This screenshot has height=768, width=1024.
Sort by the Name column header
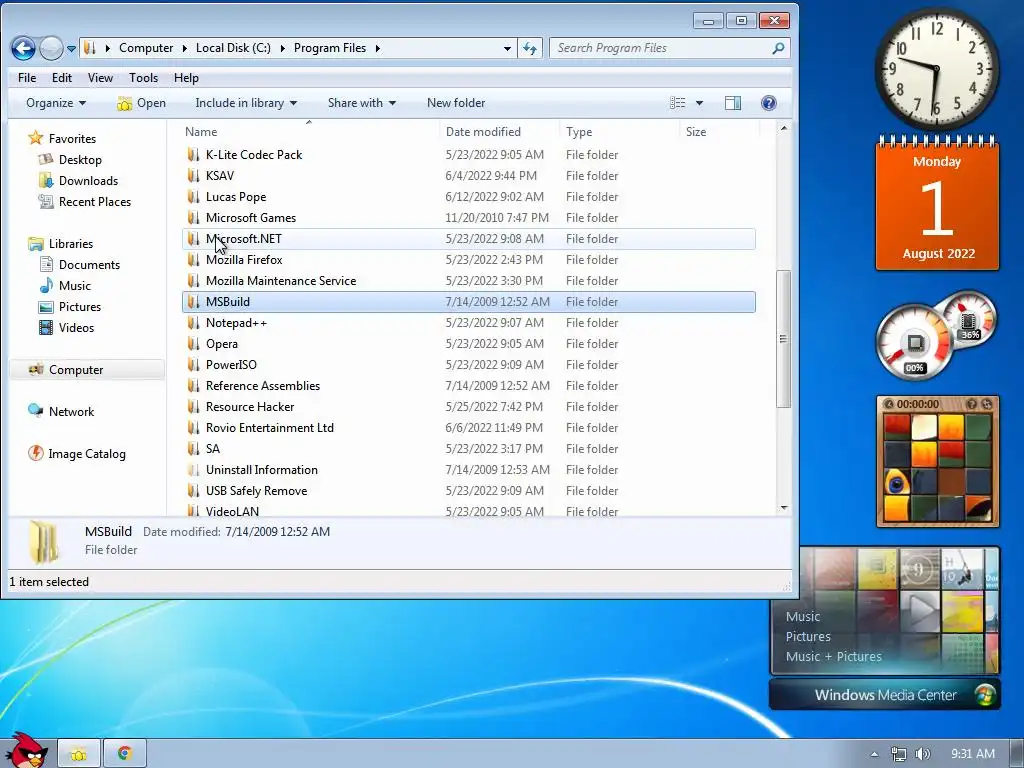[x=201, y=132]
